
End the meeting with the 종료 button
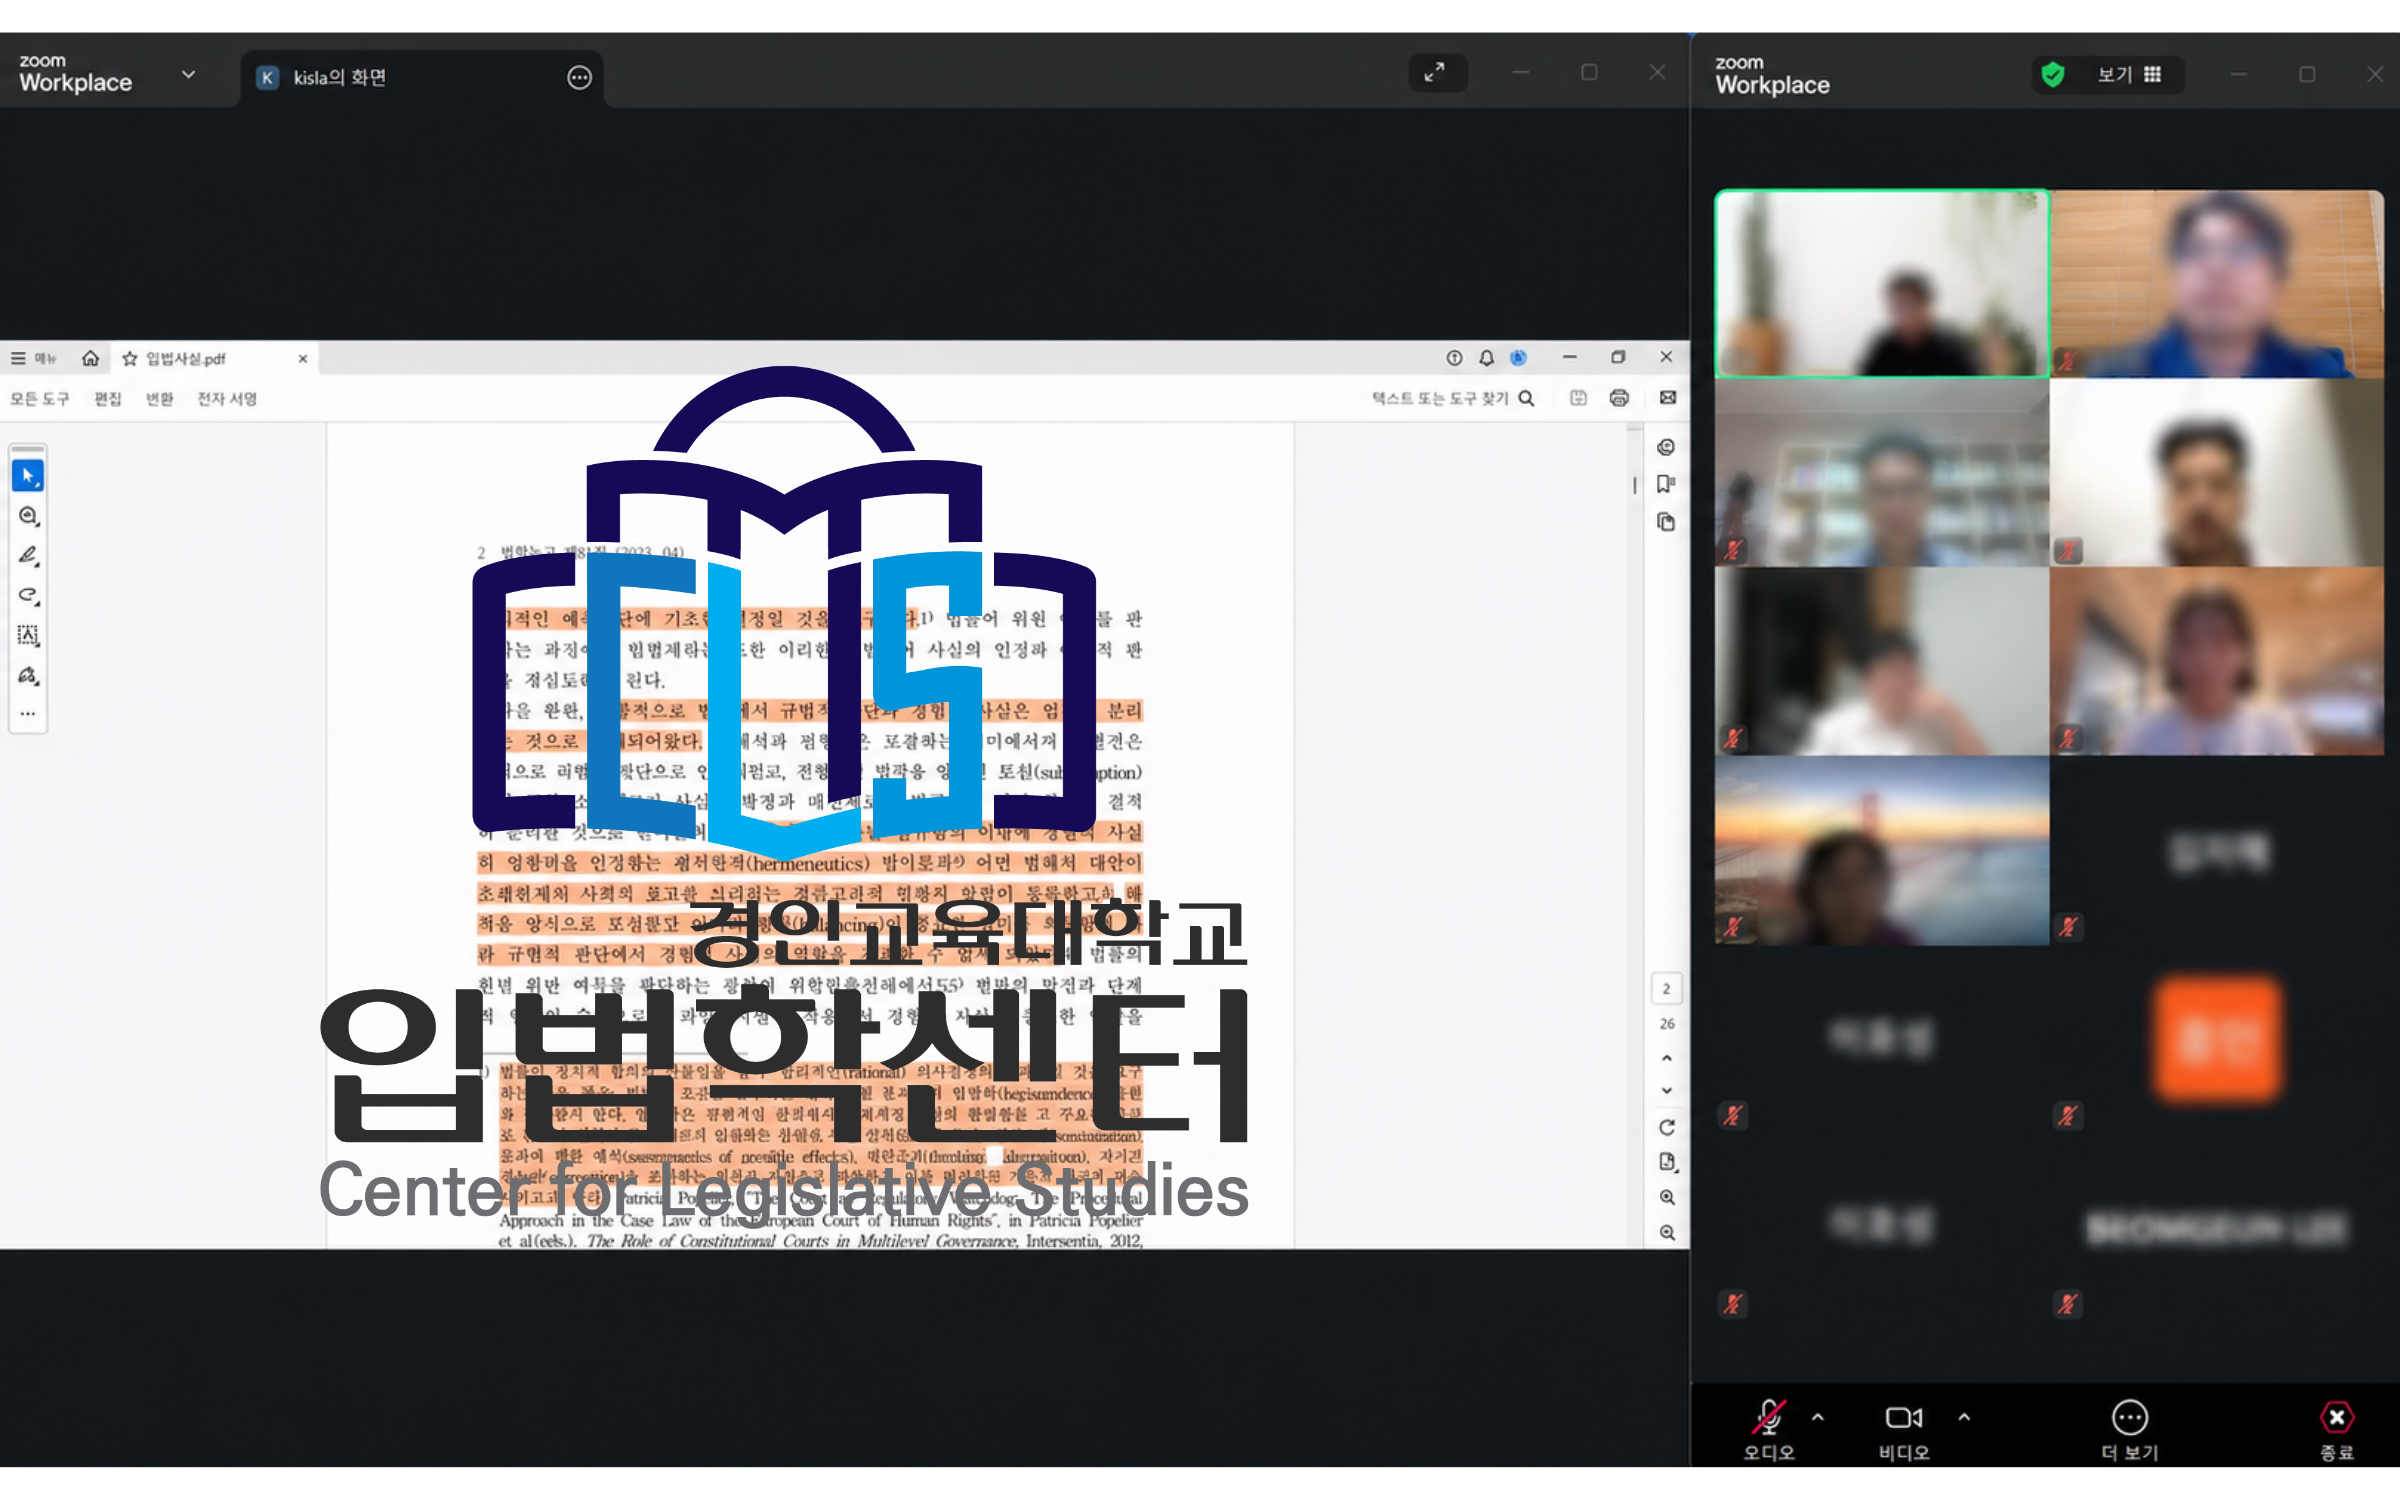click(x=2337, y=1430)
